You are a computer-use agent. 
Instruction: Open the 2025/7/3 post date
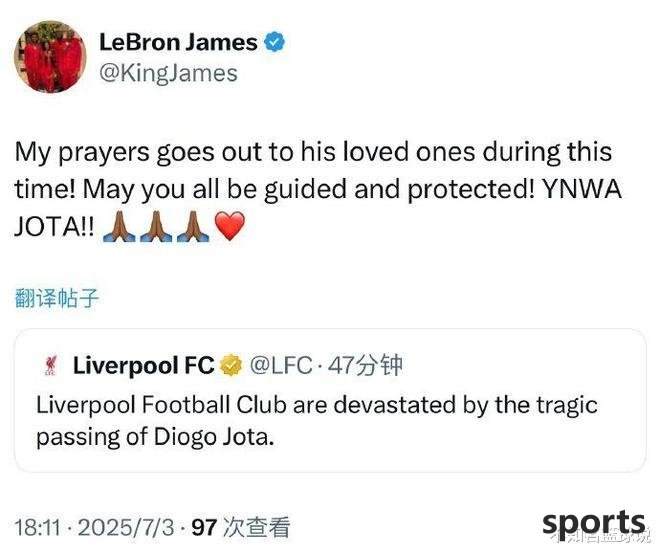(x=126, y=527)
